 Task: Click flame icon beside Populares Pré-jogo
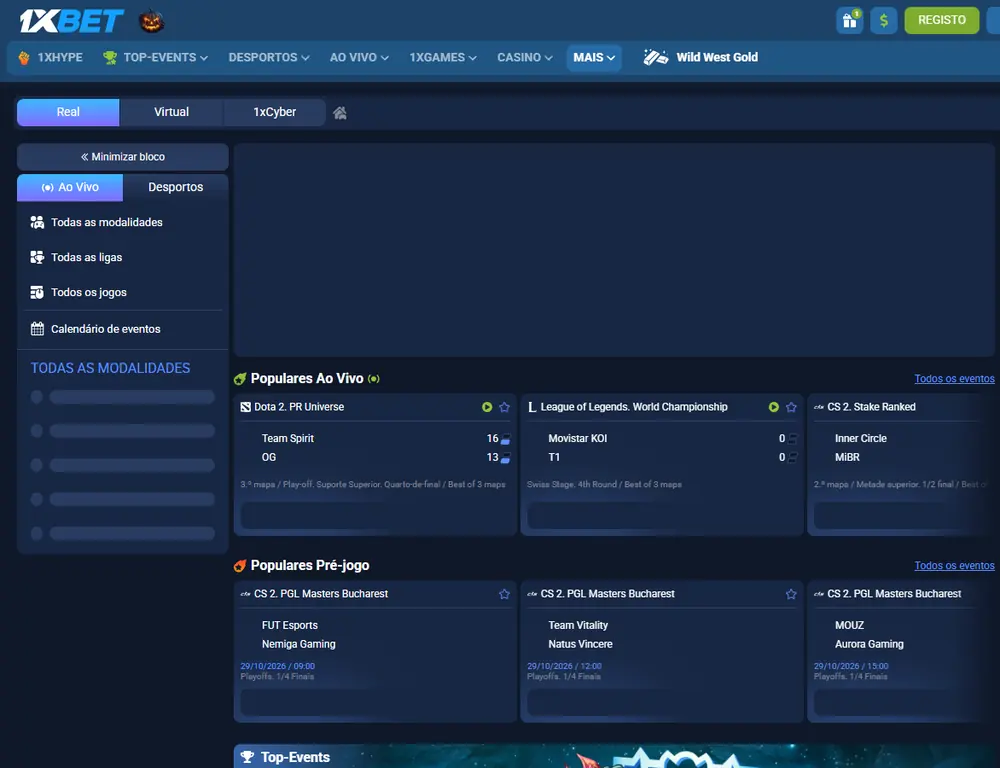[240, 565]
